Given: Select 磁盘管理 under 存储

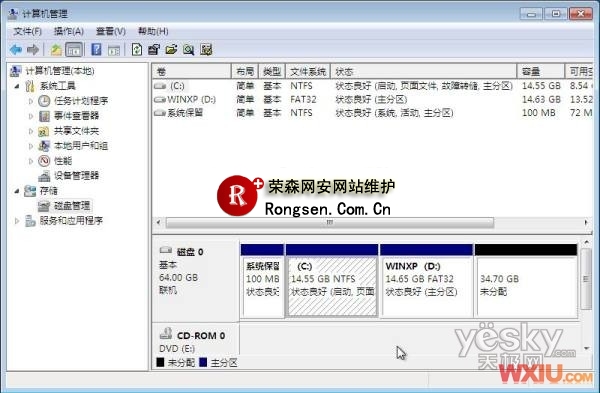Looking at the screenshot, I should pos(72,206).
